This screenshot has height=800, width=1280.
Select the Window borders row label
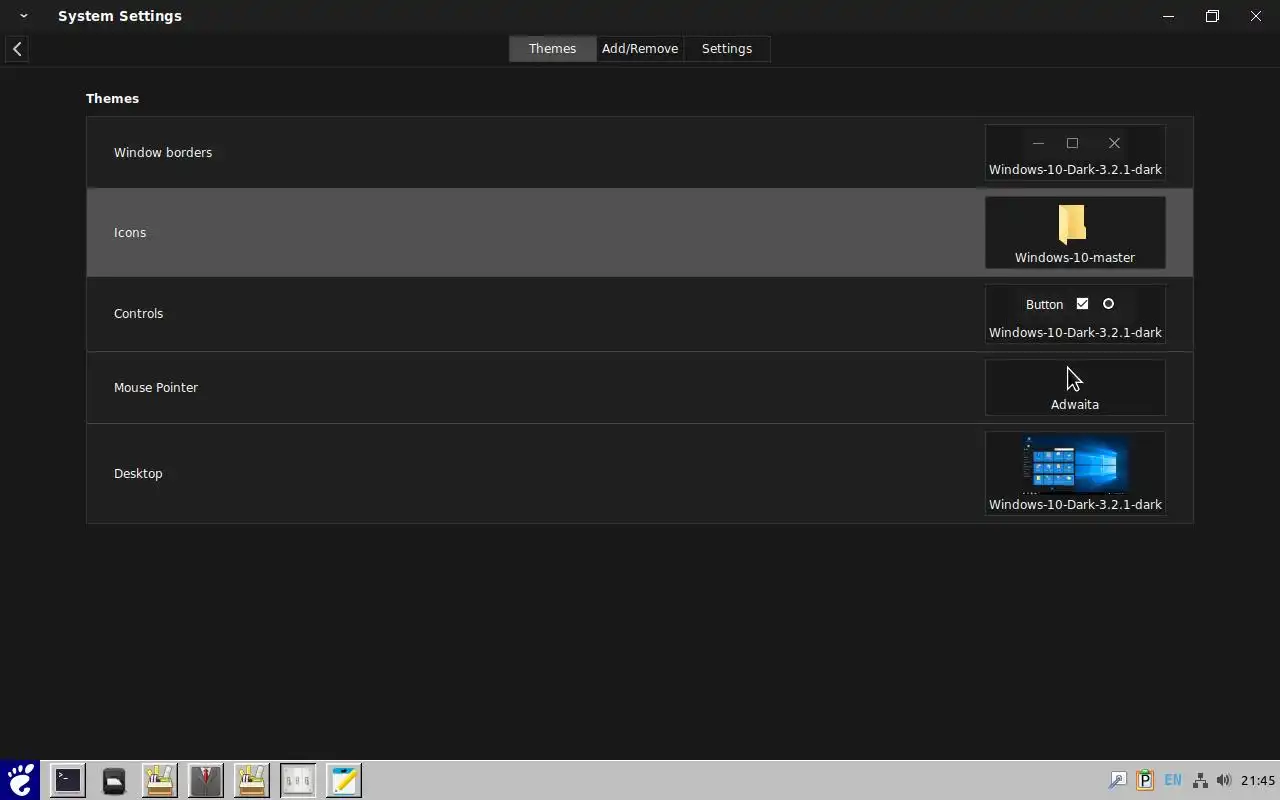163,152
